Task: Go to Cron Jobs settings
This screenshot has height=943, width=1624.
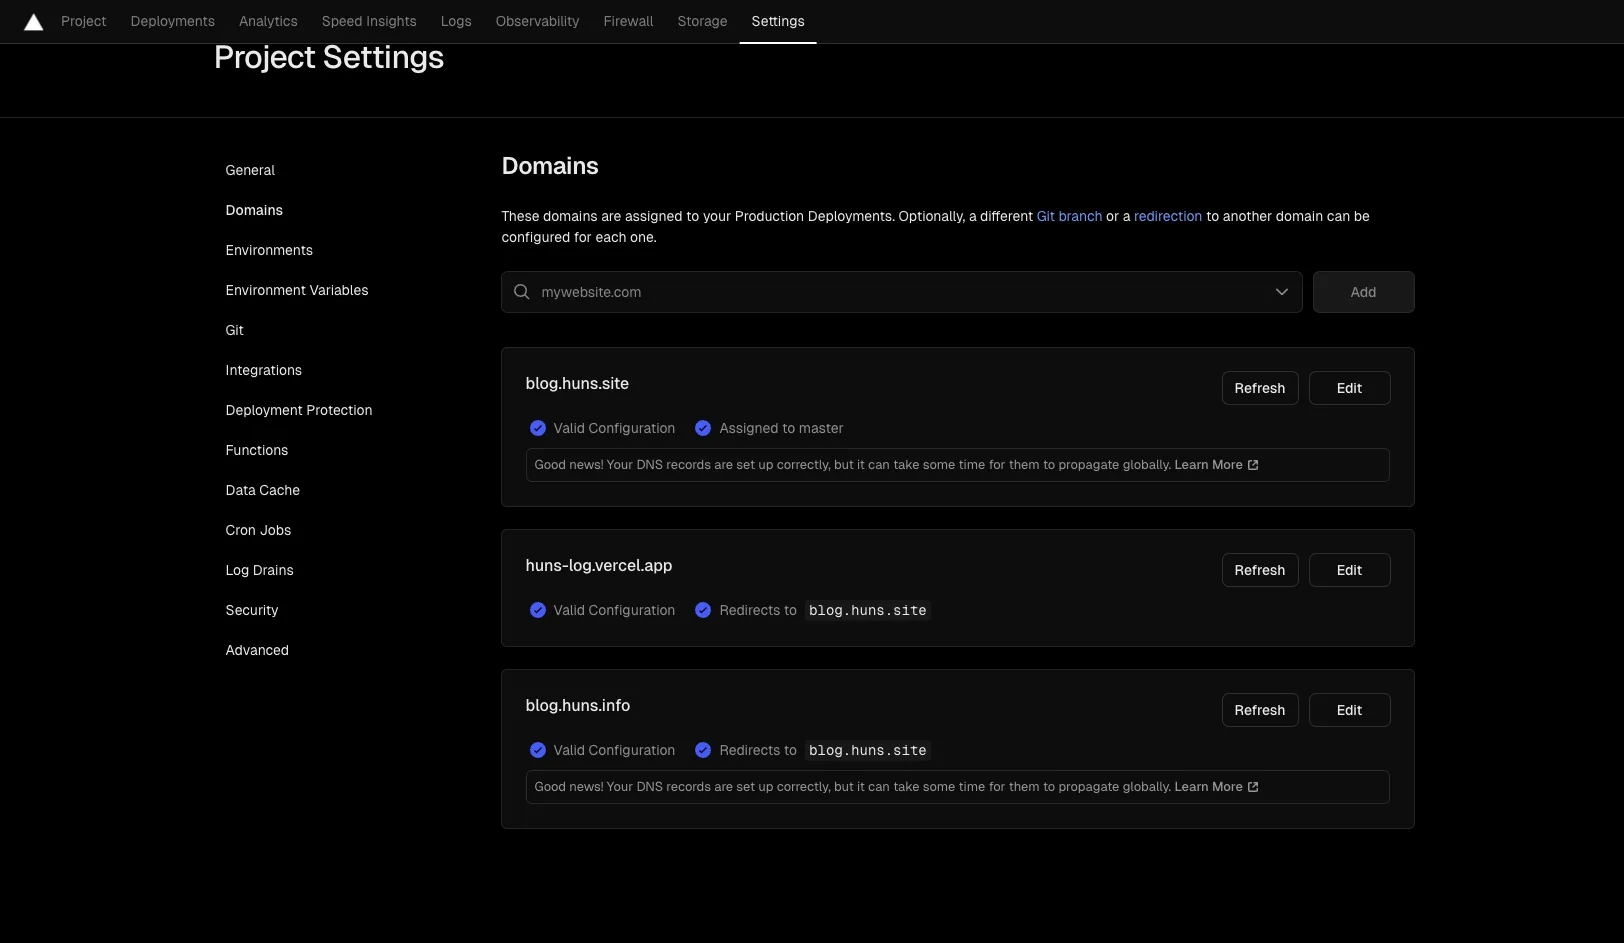Action: click(x=258, y=530)
